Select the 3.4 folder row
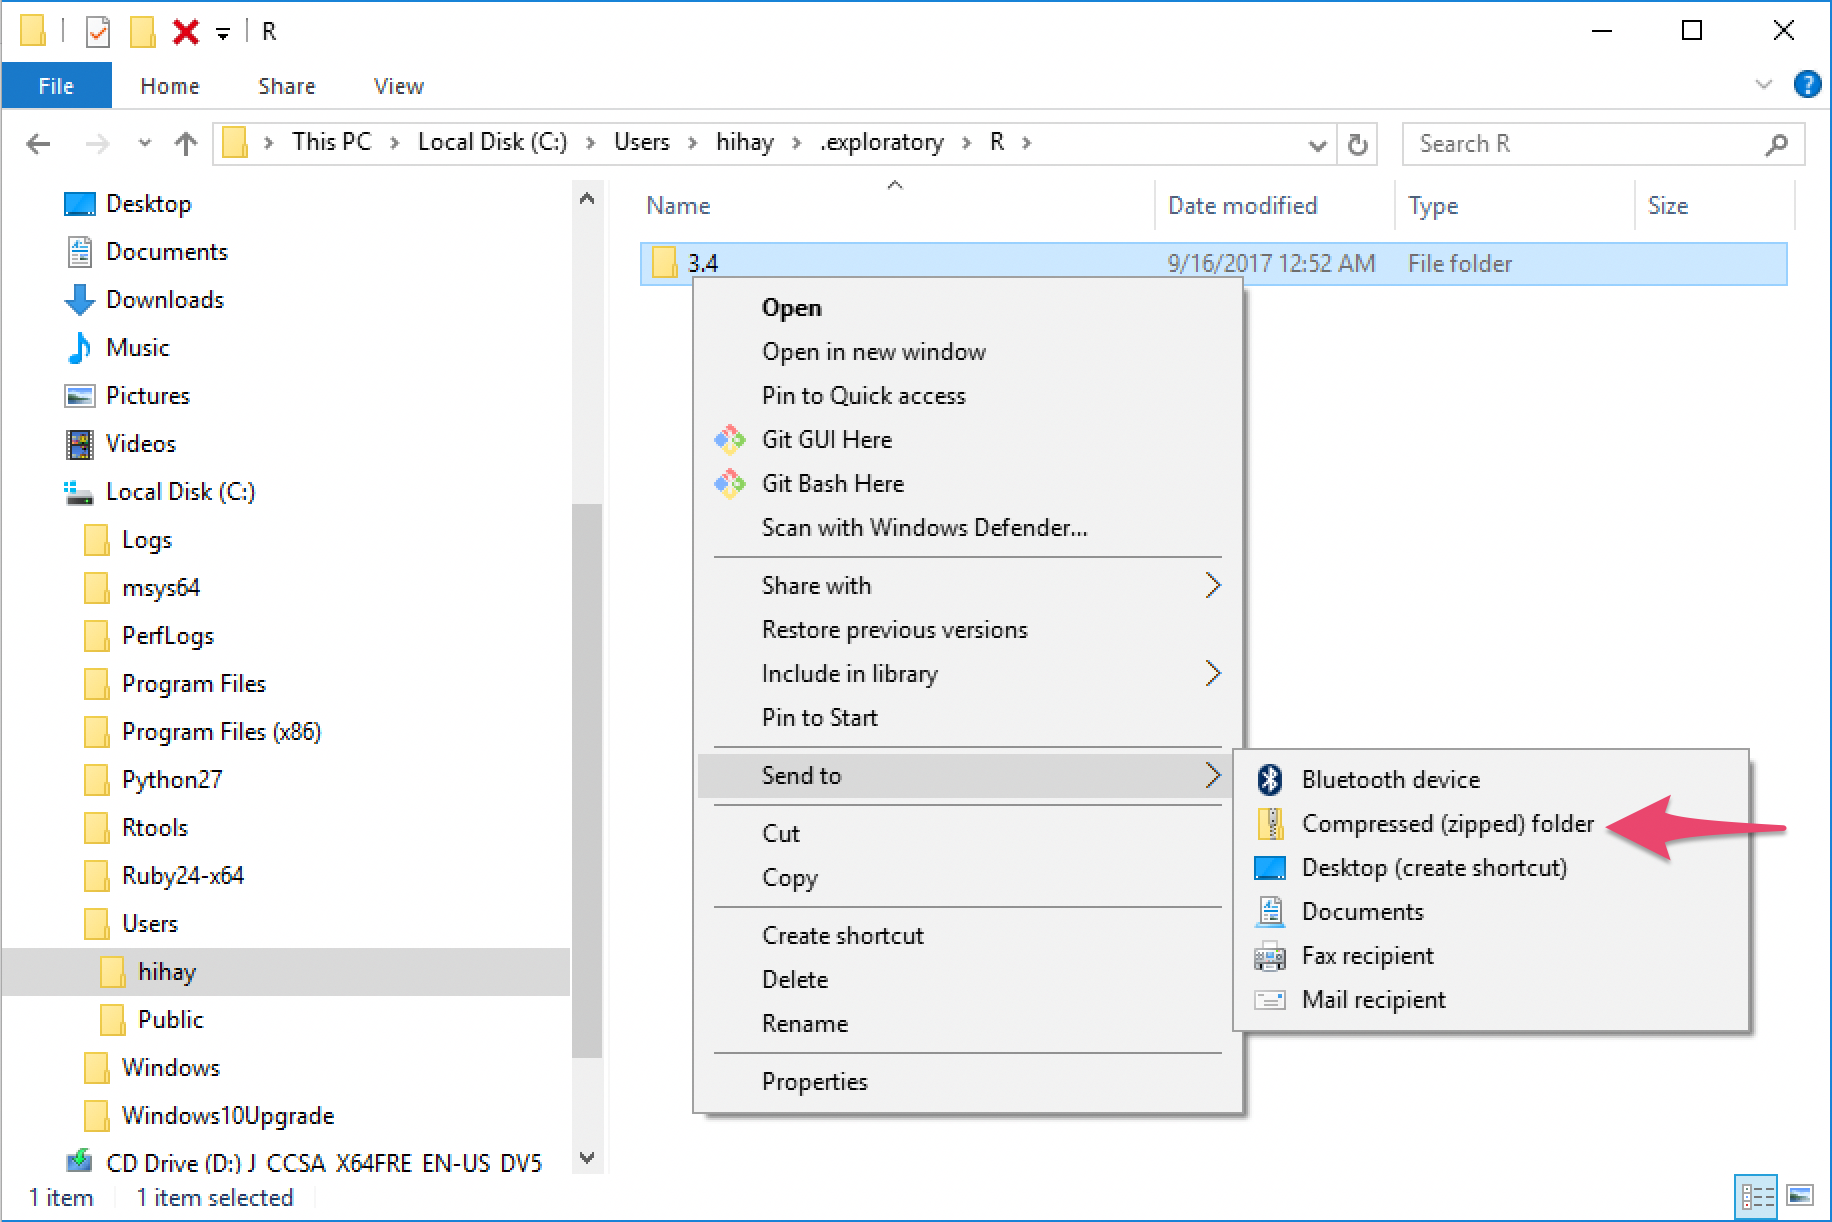 [1213, 264]
